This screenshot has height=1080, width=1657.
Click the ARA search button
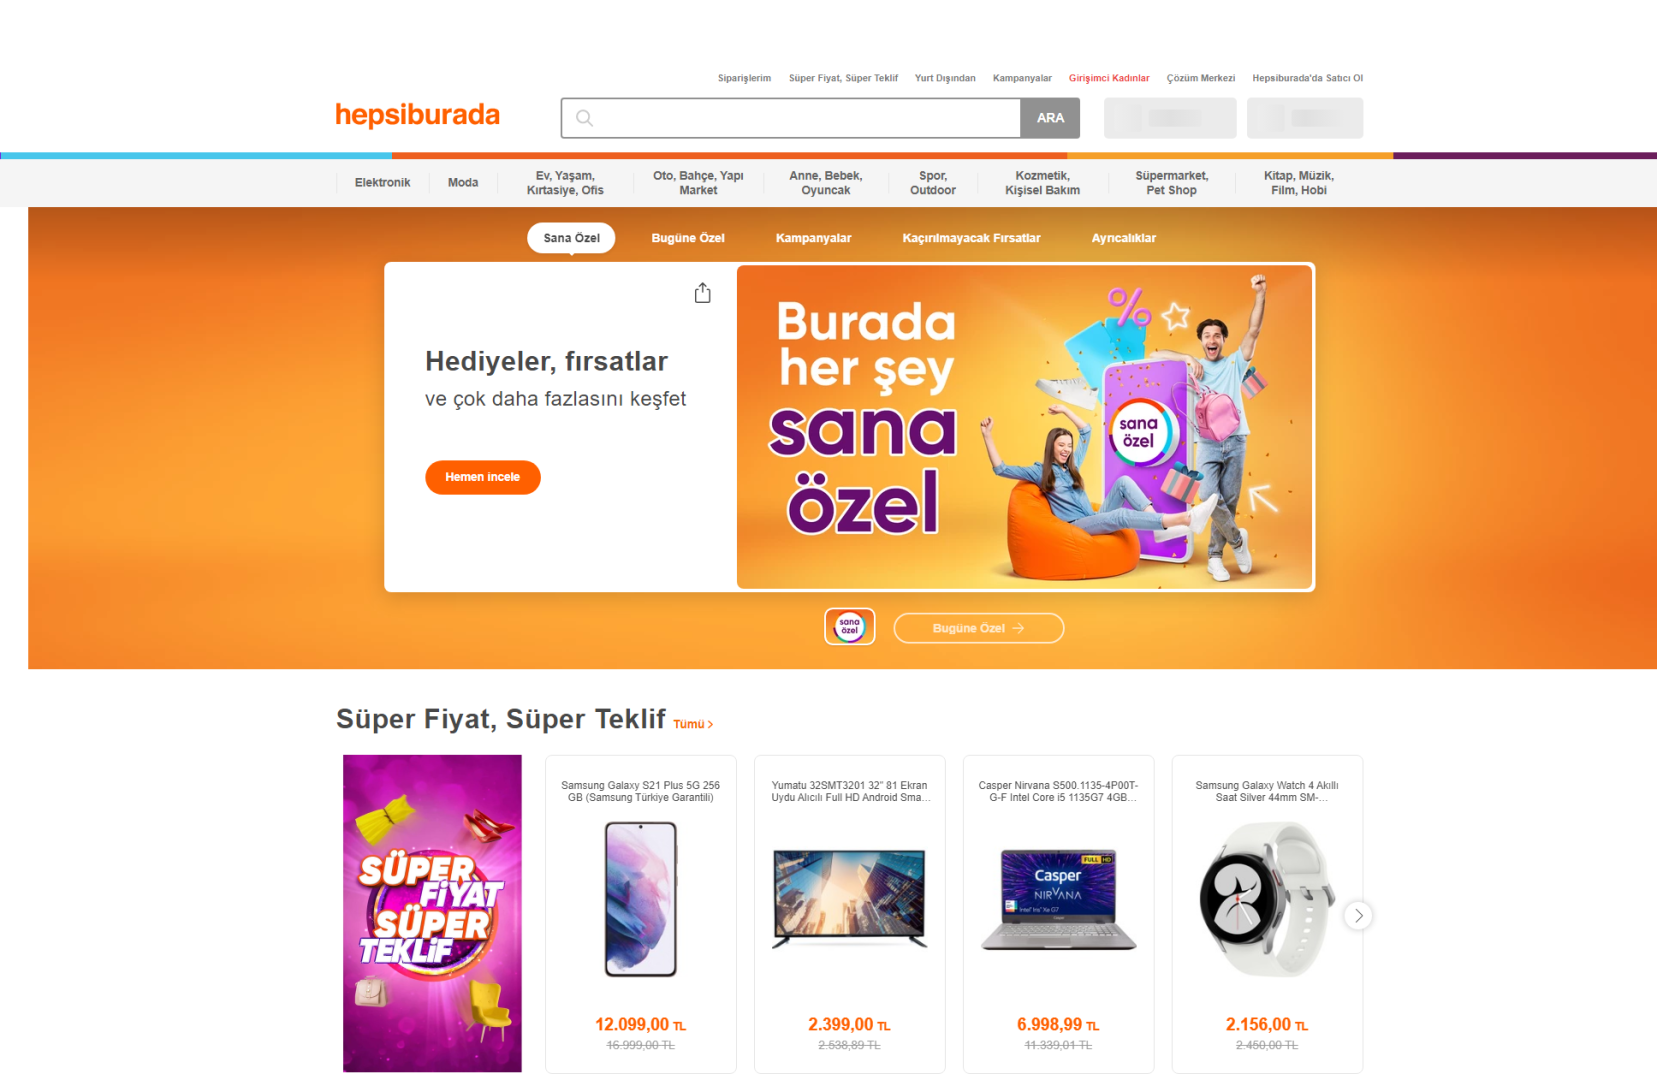[1050, 118]
